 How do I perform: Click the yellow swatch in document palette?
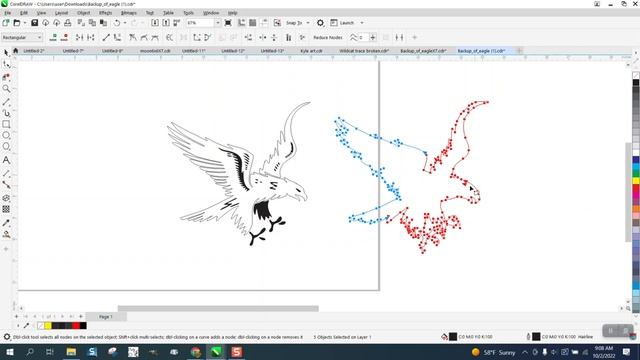pos(48,326)
